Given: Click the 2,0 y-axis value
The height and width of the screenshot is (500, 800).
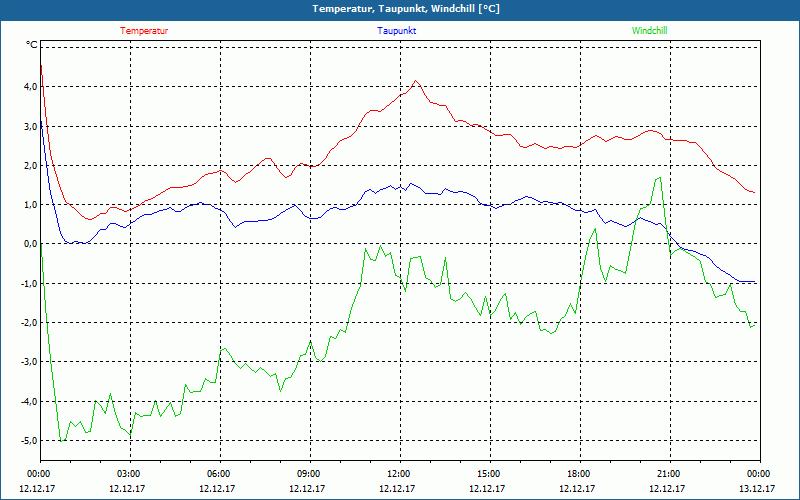Looking at the screenshot, I should click(31, 165).
